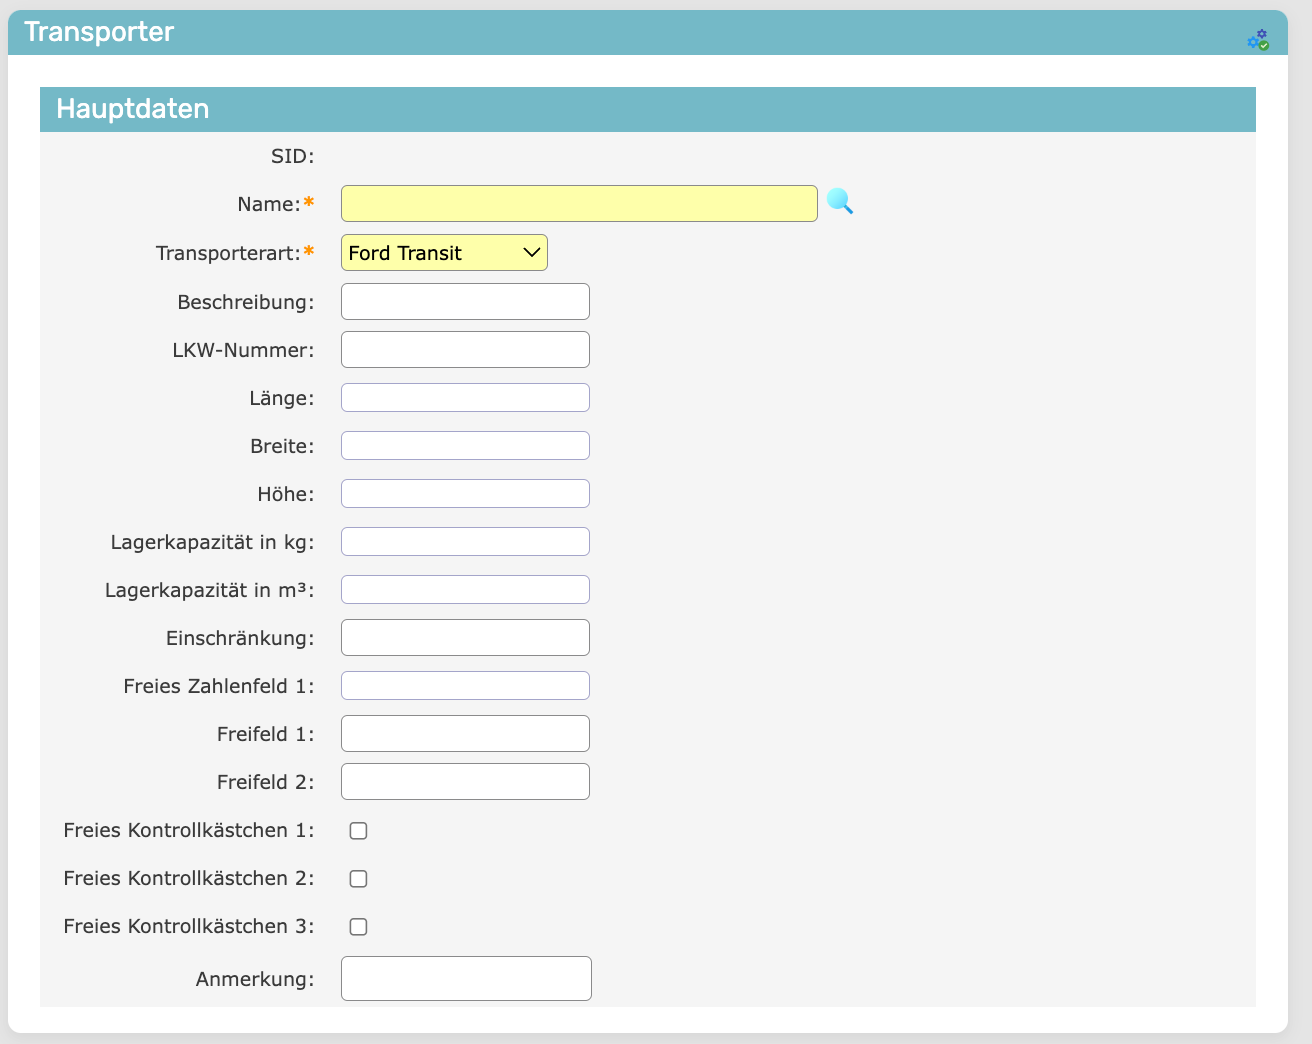1312x1044 pixels.
Task: Place cursor in the Breite field
Action: point(465,446)
